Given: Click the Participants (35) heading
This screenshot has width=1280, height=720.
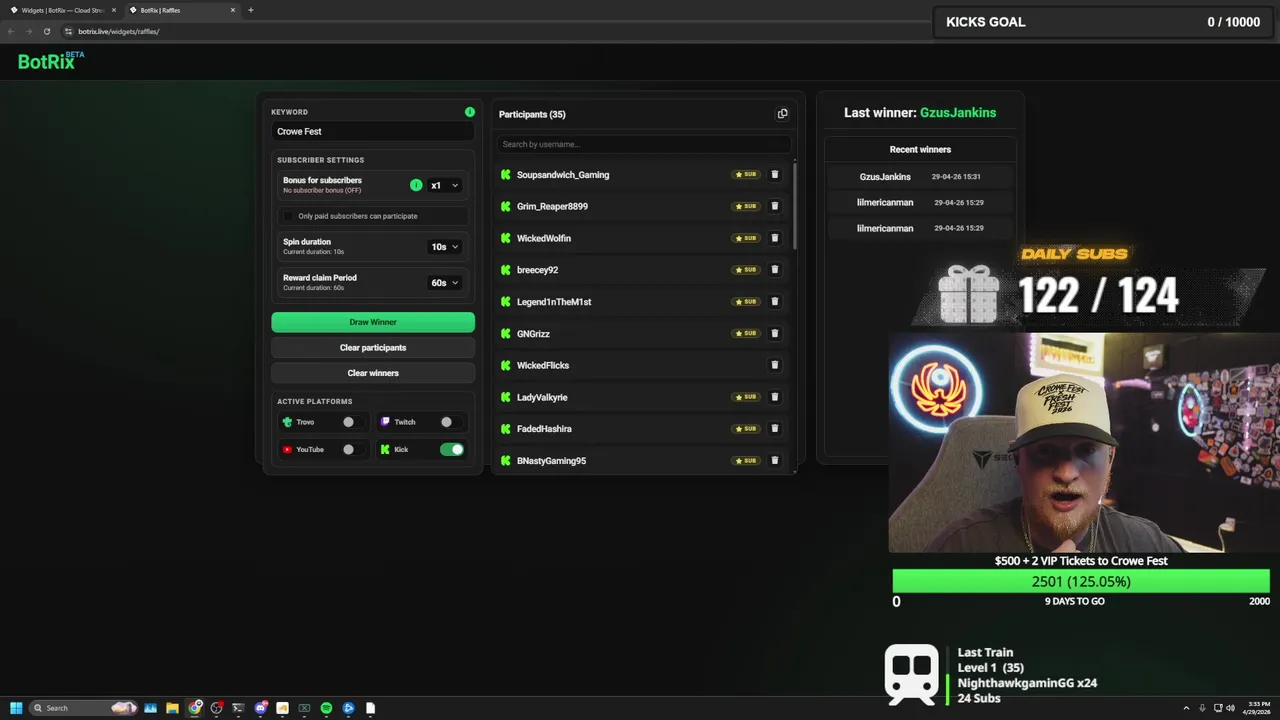Looking at the screenshot, I should pyautogui.click(x=532, y=114).
